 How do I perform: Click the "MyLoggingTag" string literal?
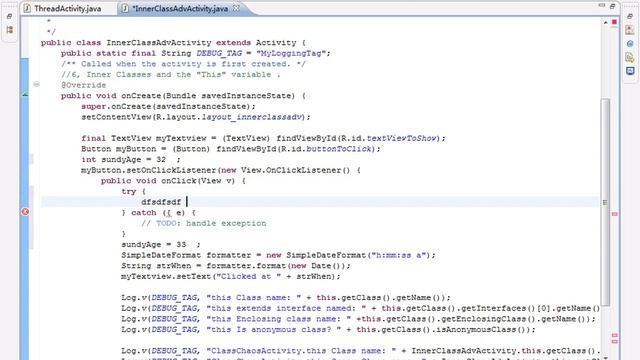click(x=291, y=53)
